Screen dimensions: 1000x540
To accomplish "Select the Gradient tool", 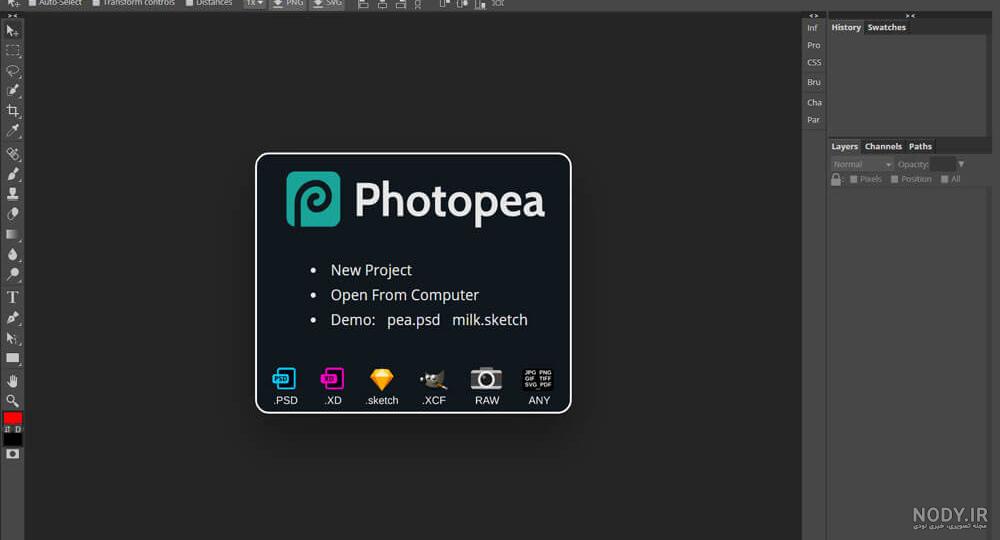I will tap(12, 235).
